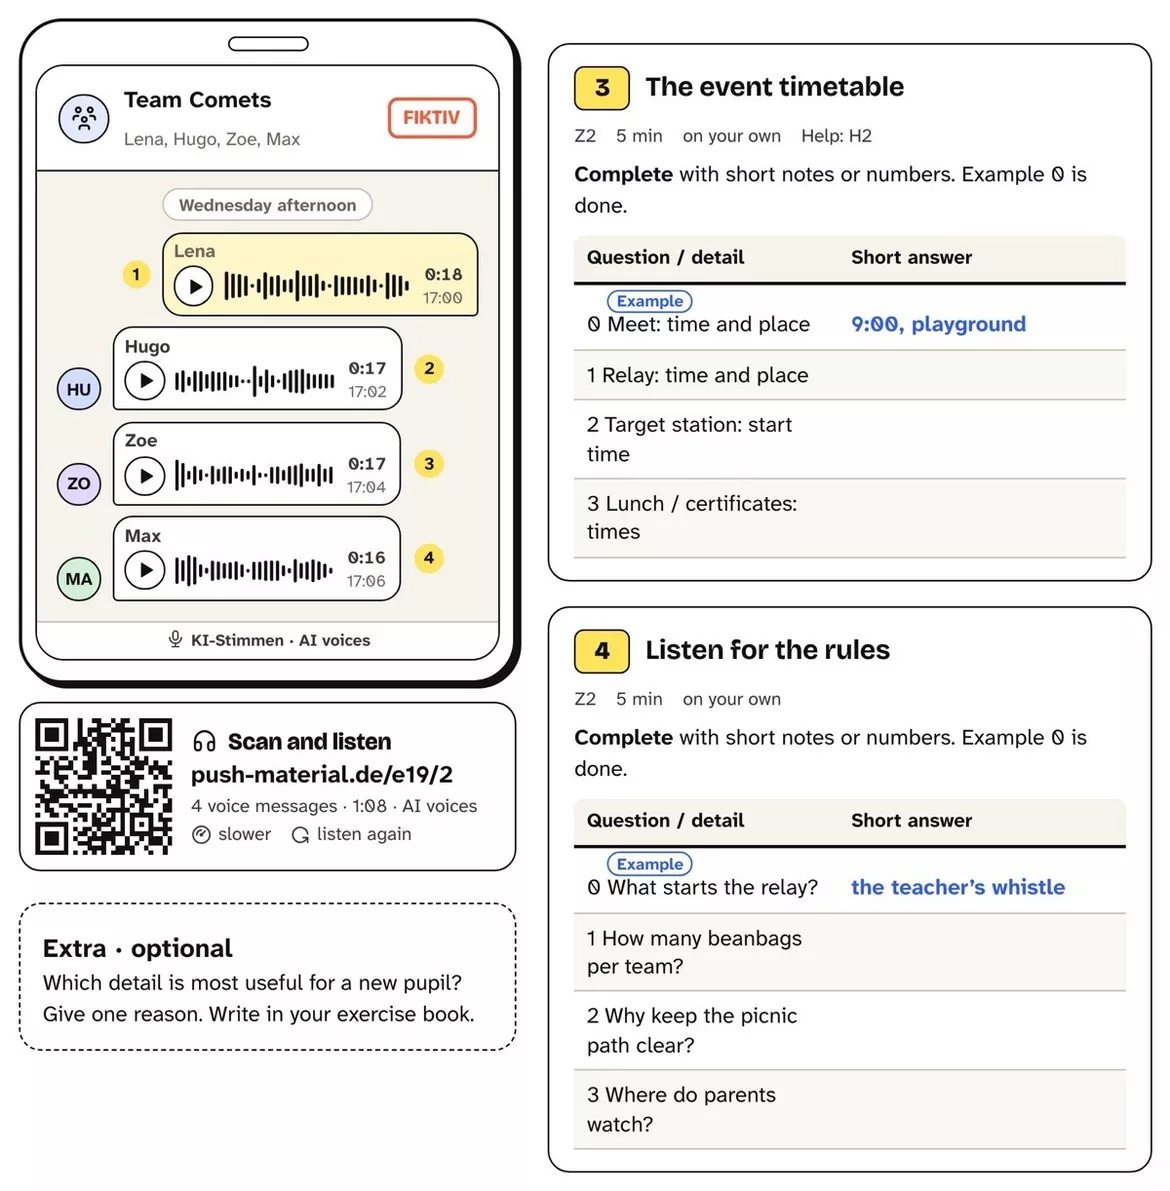The image size is (1170, 1191).
Task: Click the headphones icon beside Scan and listen
Action: click(204, 741)
